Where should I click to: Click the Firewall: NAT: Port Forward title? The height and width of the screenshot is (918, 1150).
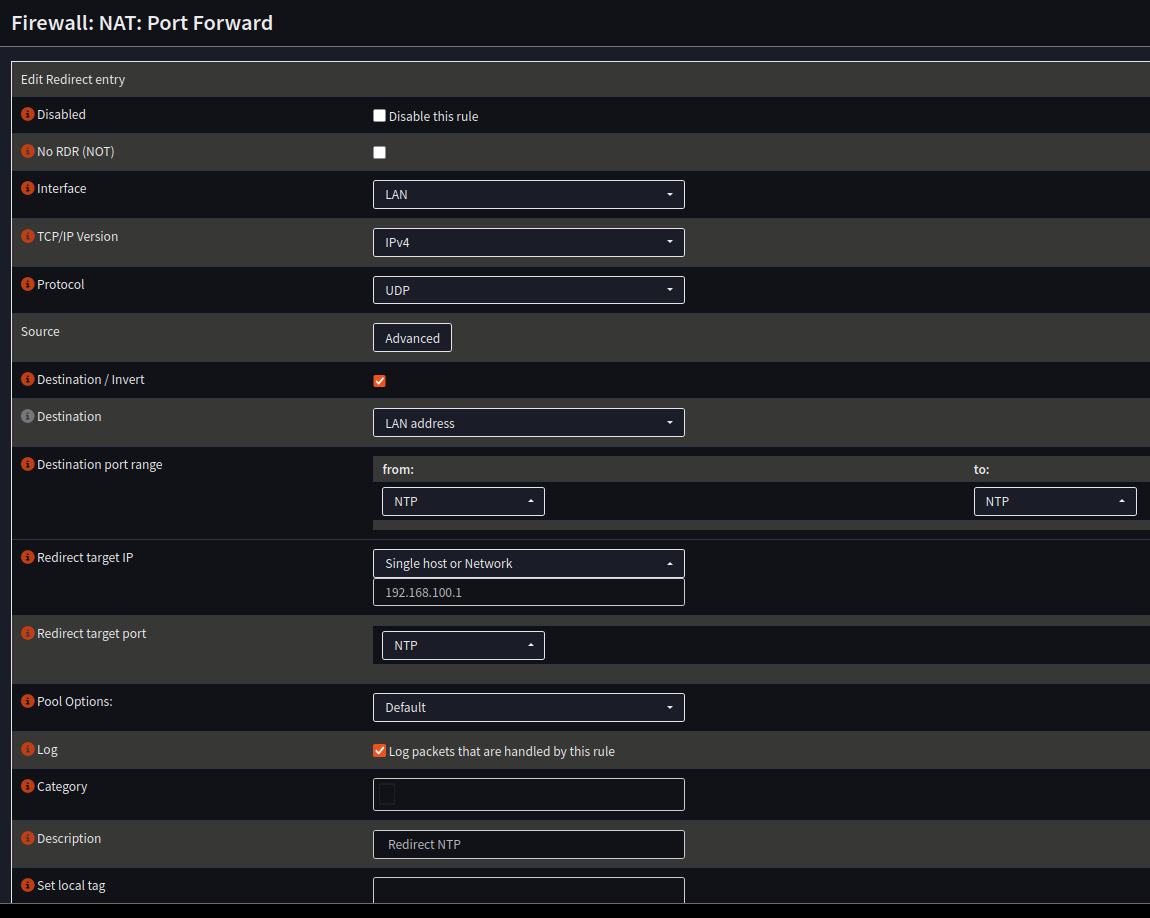pyautogui.click(x=141, y=23)
